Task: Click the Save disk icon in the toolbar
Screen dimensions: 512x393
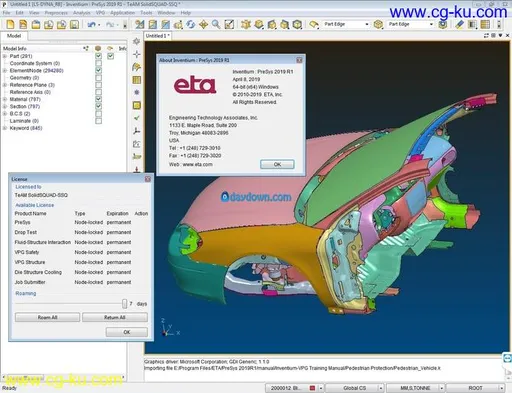Action: click(74, 24)
